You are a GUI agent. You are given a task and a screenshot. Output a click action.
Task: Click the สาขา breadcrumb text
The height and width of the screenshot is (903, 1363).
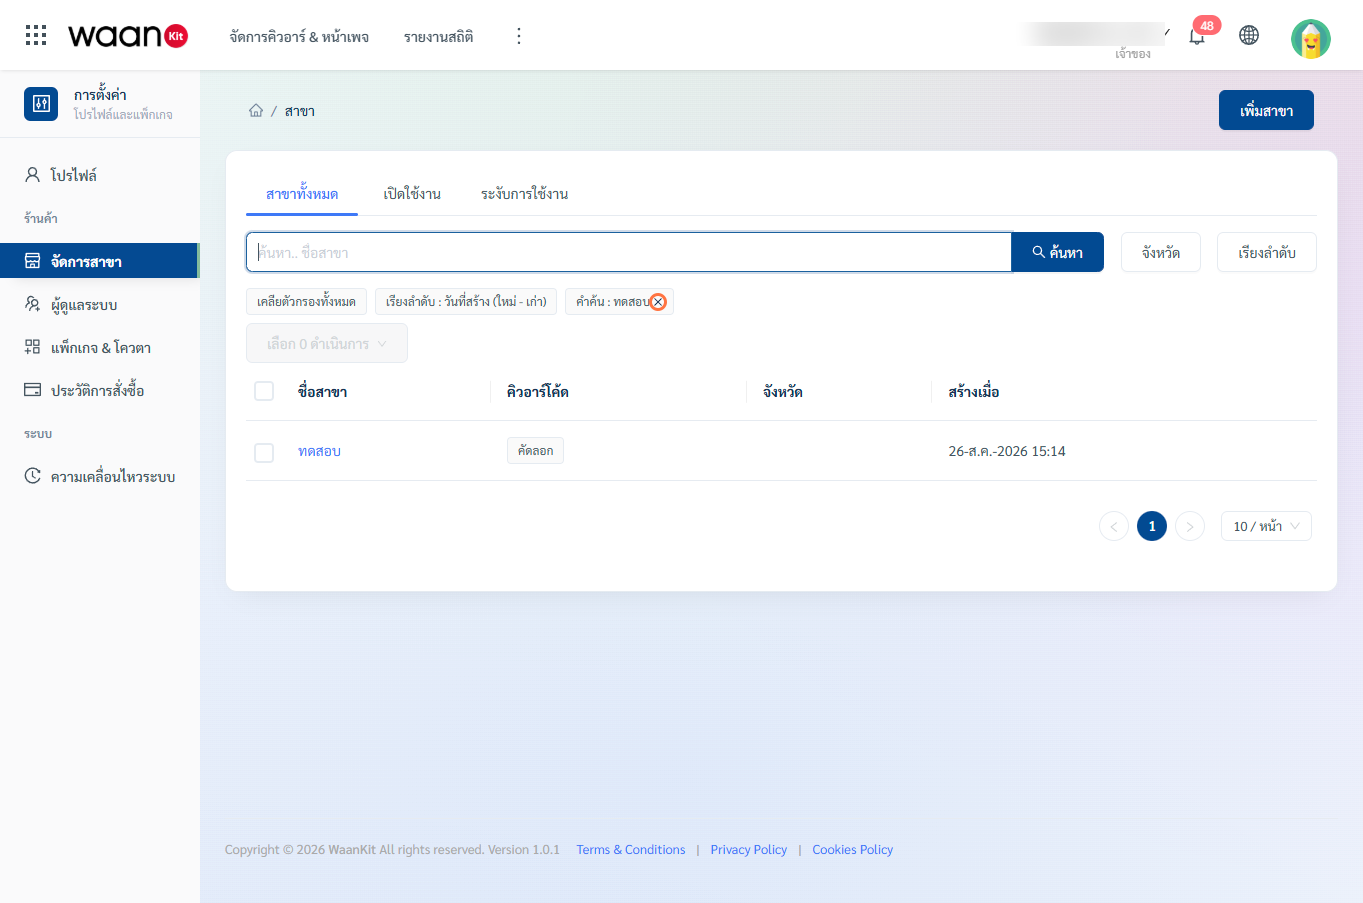click(300, 111)
